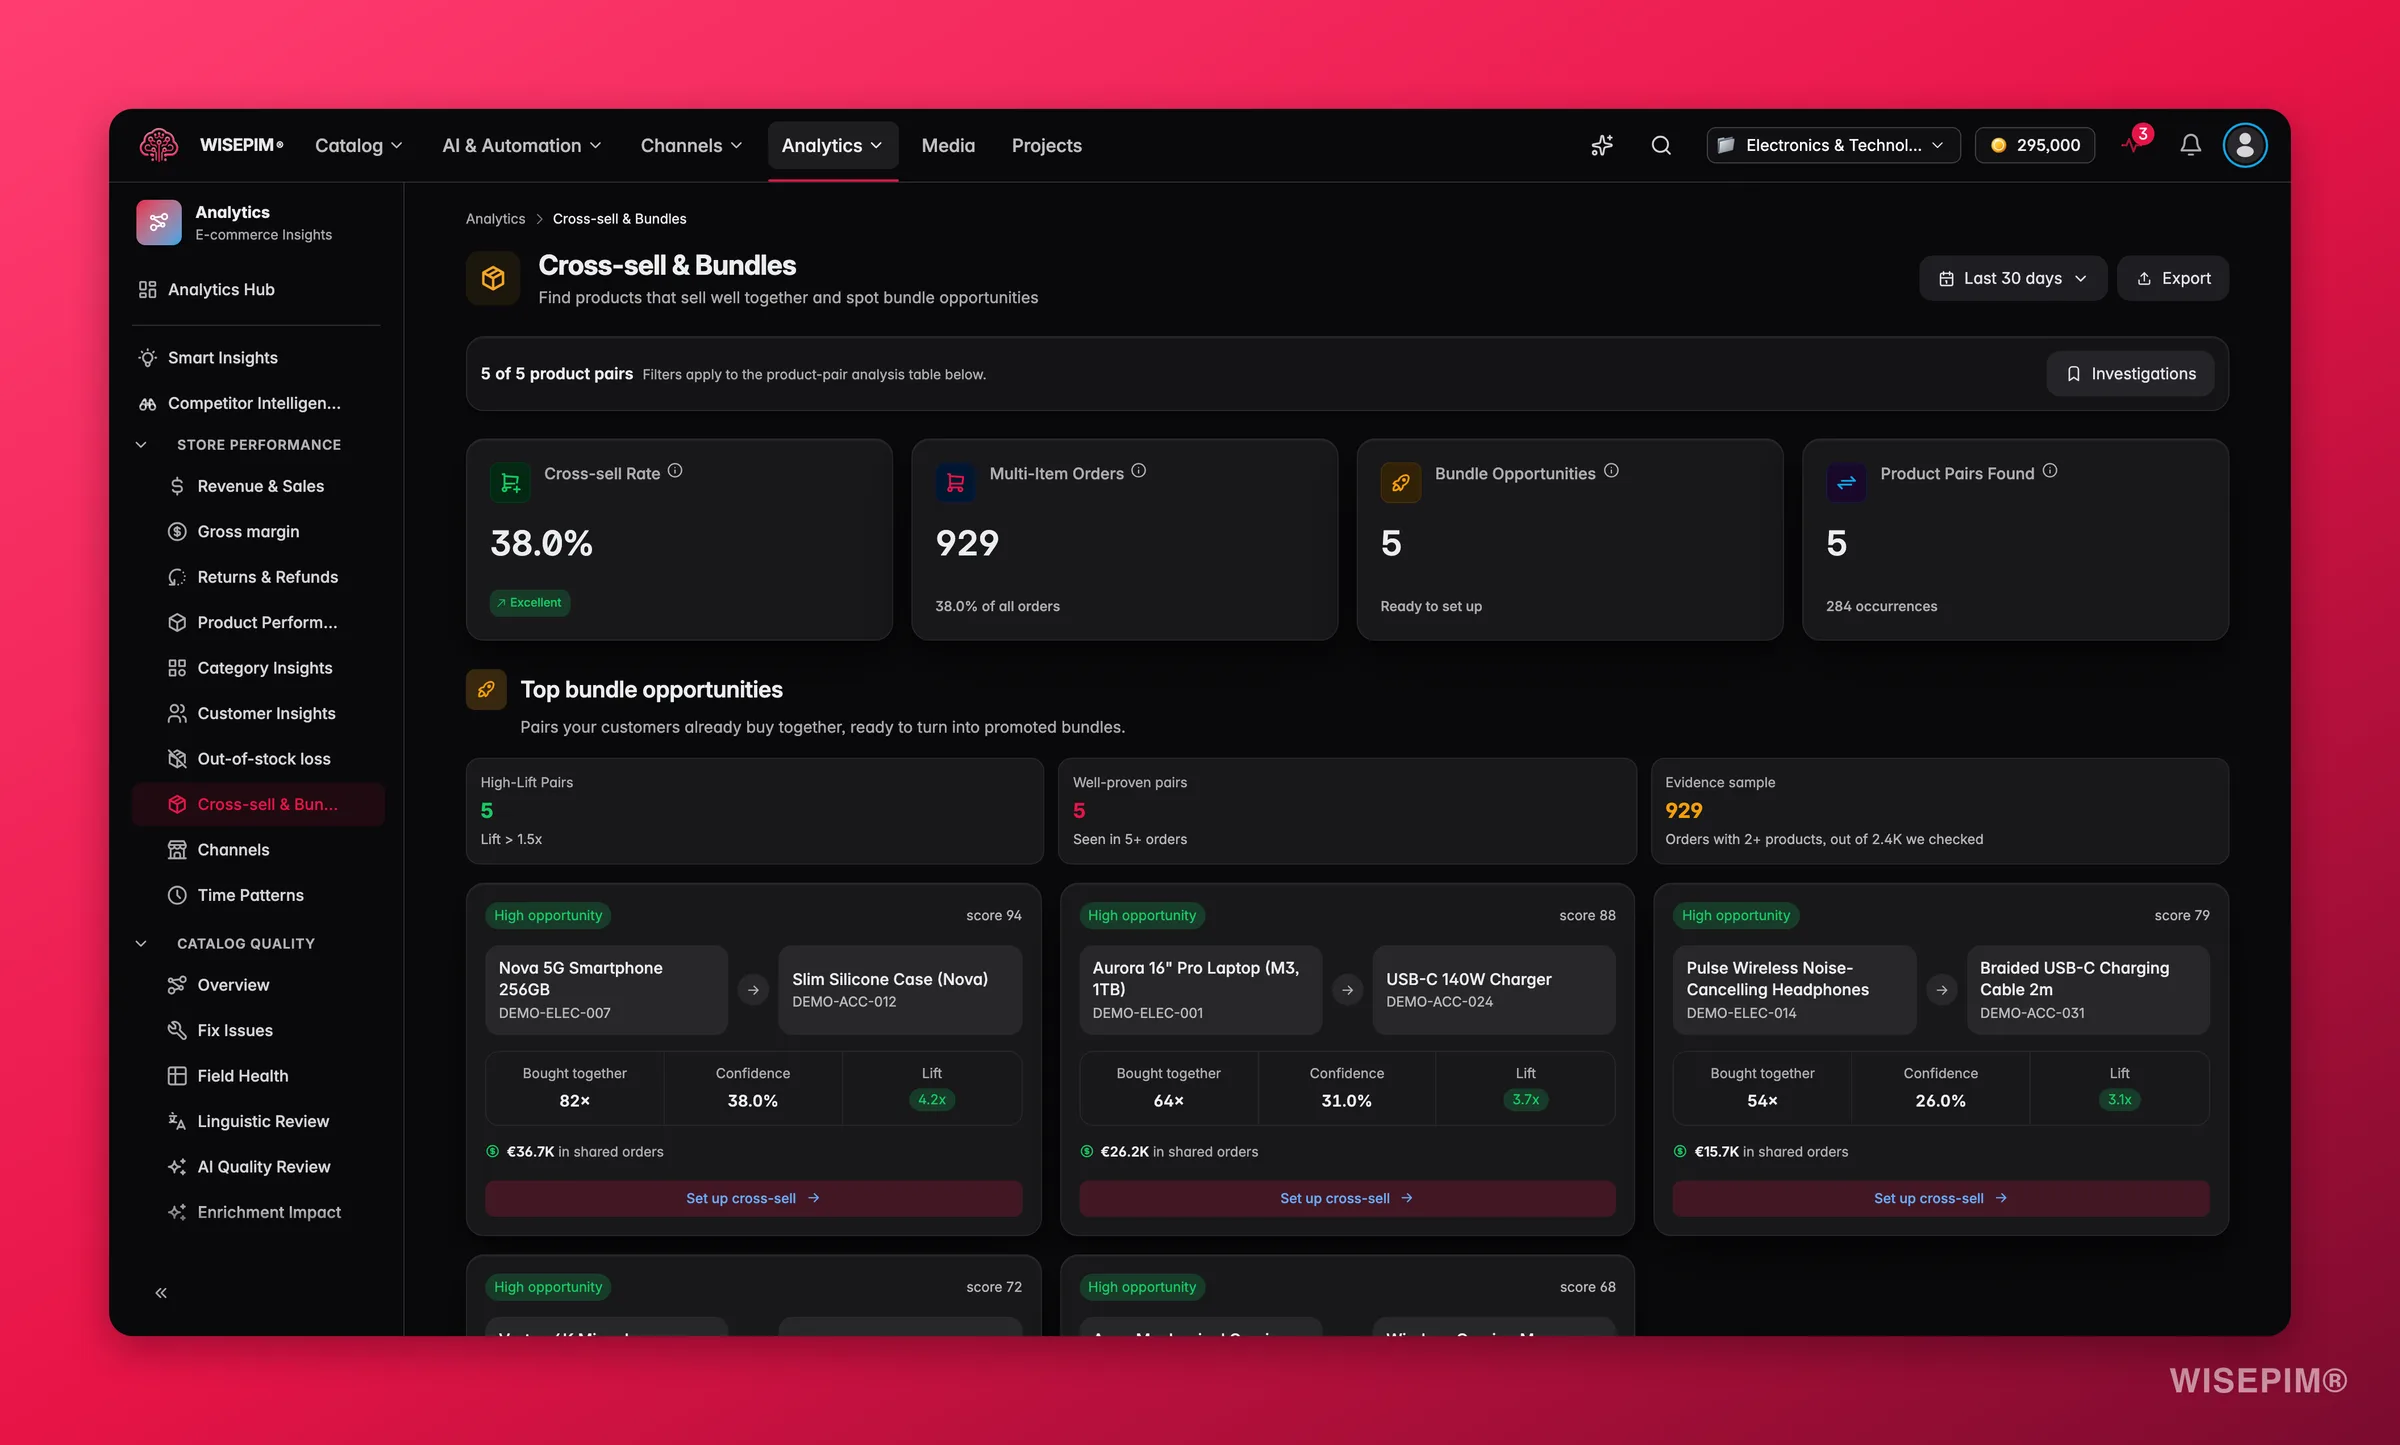Set up cross-sell for Aurora Laptop pair
Screen dimensions: 2400x1445
tap(1347, 1198)
